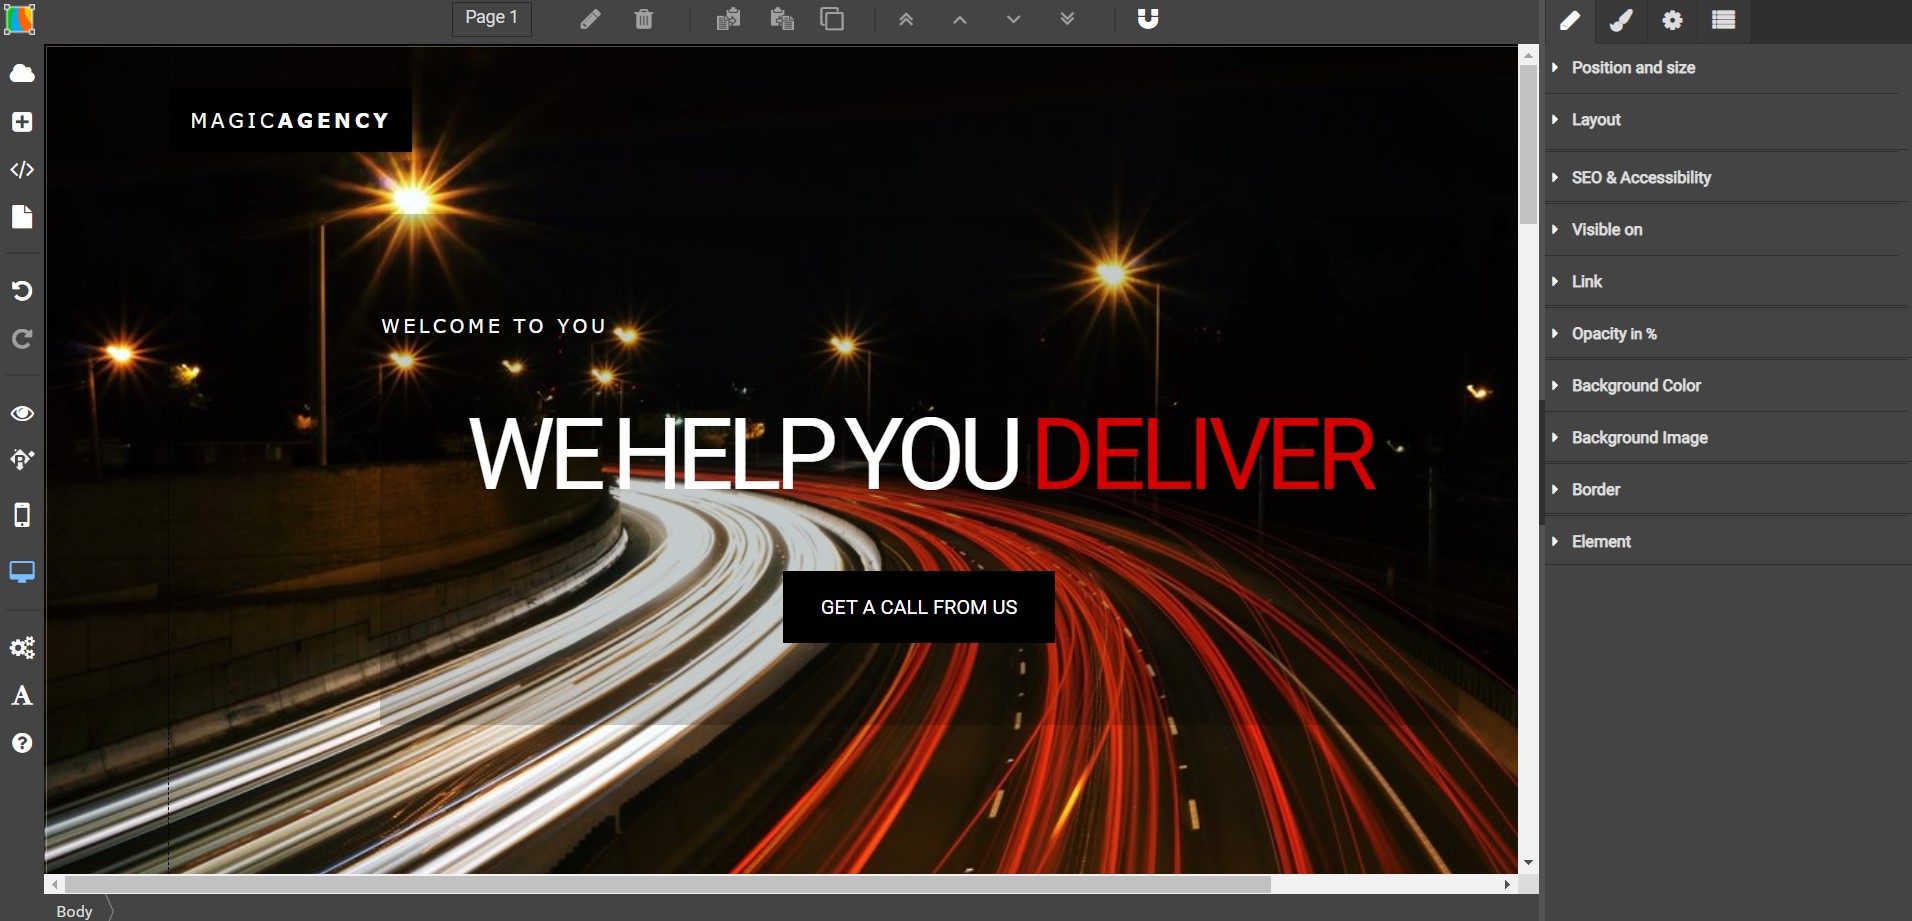Click the redo icon
Image resolution: width=1912 pixels, height=921 pixels.
[x=22, y=339]
